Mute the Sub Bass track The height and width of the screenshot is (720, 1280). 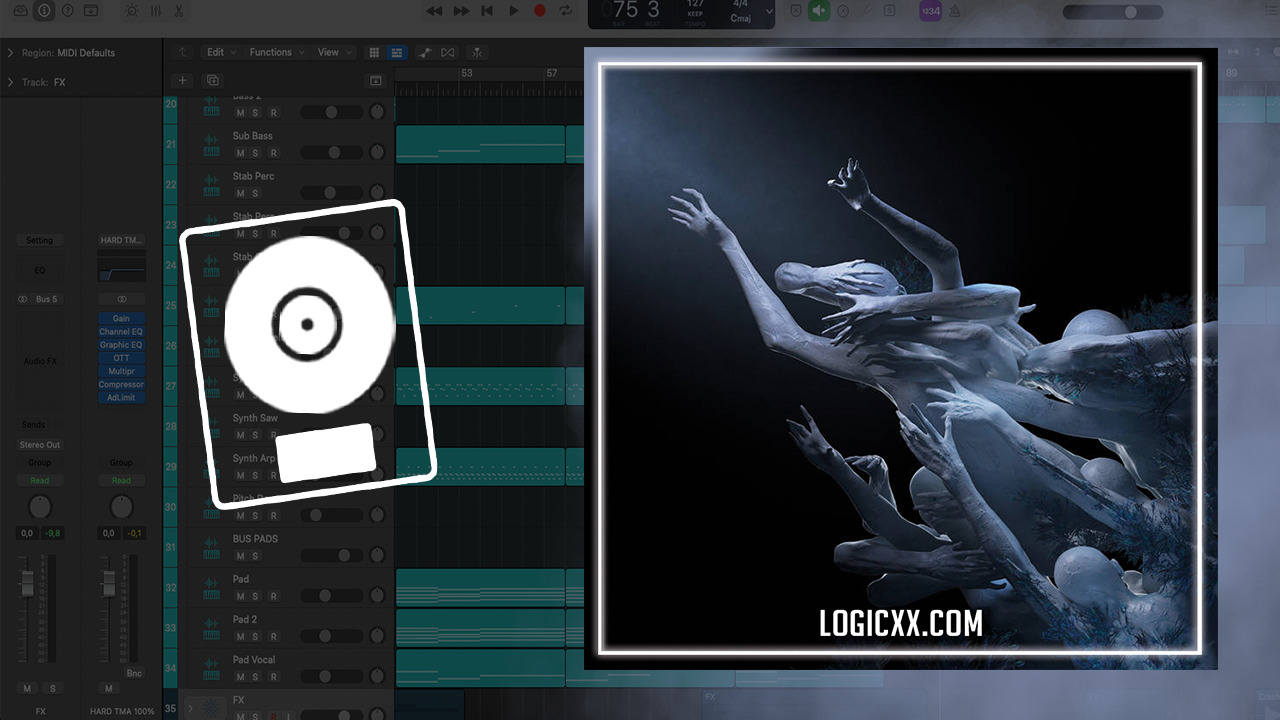point(240,153)
